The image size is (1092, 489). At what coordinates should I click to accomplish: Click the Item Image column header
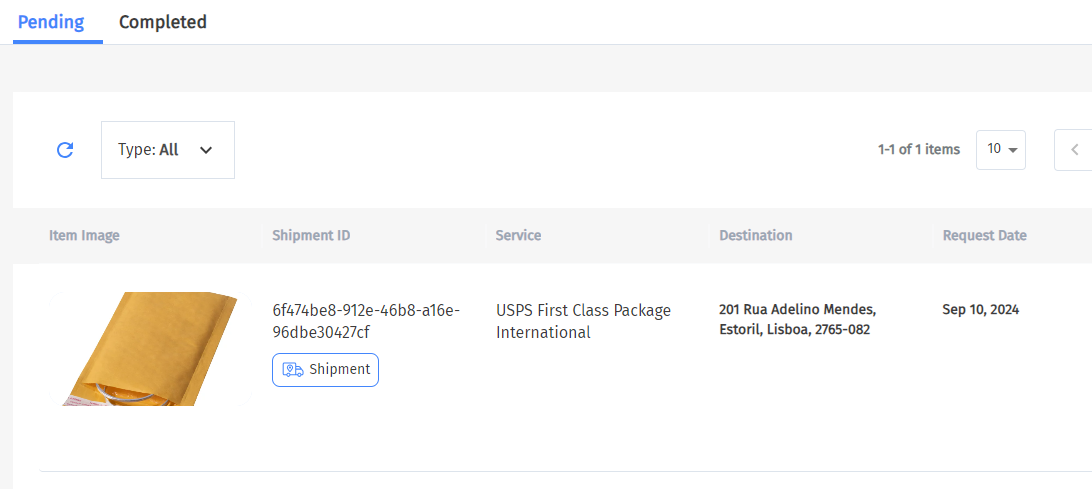coord(84,236)
